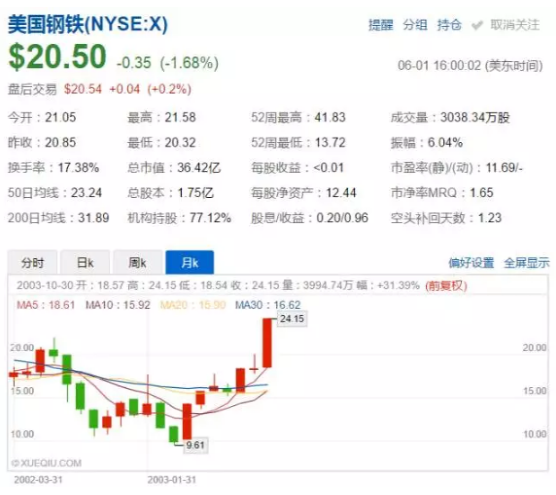The width and height of the screenshot is (556, 495).
Task: Click 全屏显示 to show fullscreen chart
Action: [527, 263]
